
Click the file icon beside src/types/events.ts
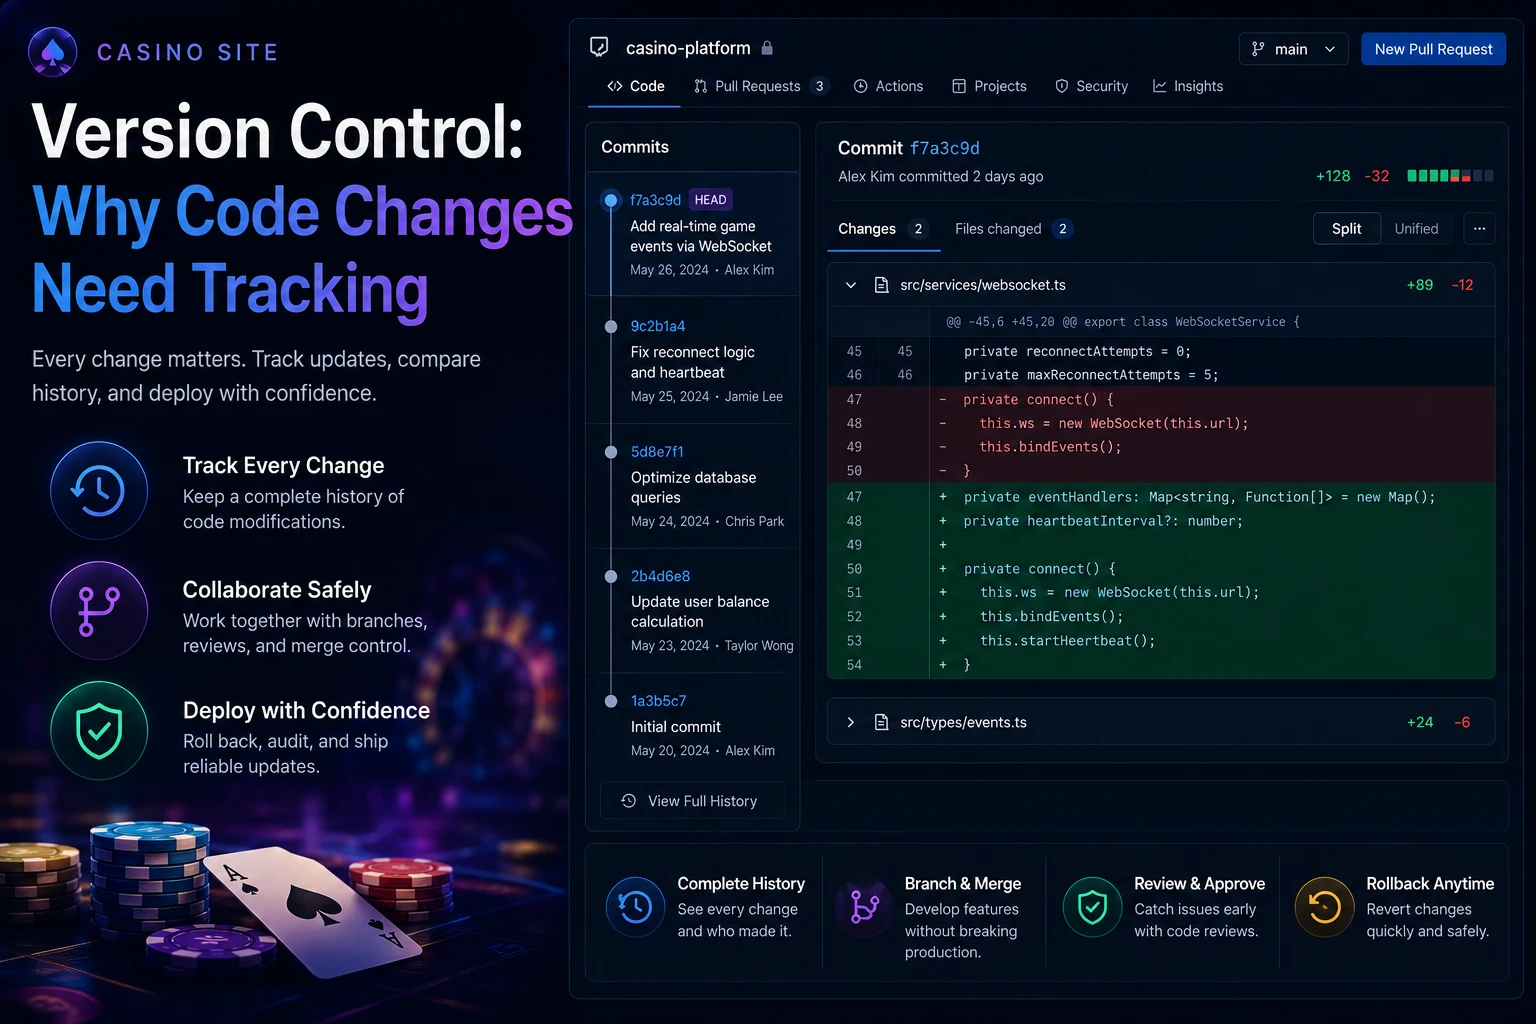[x=881, y=722]
